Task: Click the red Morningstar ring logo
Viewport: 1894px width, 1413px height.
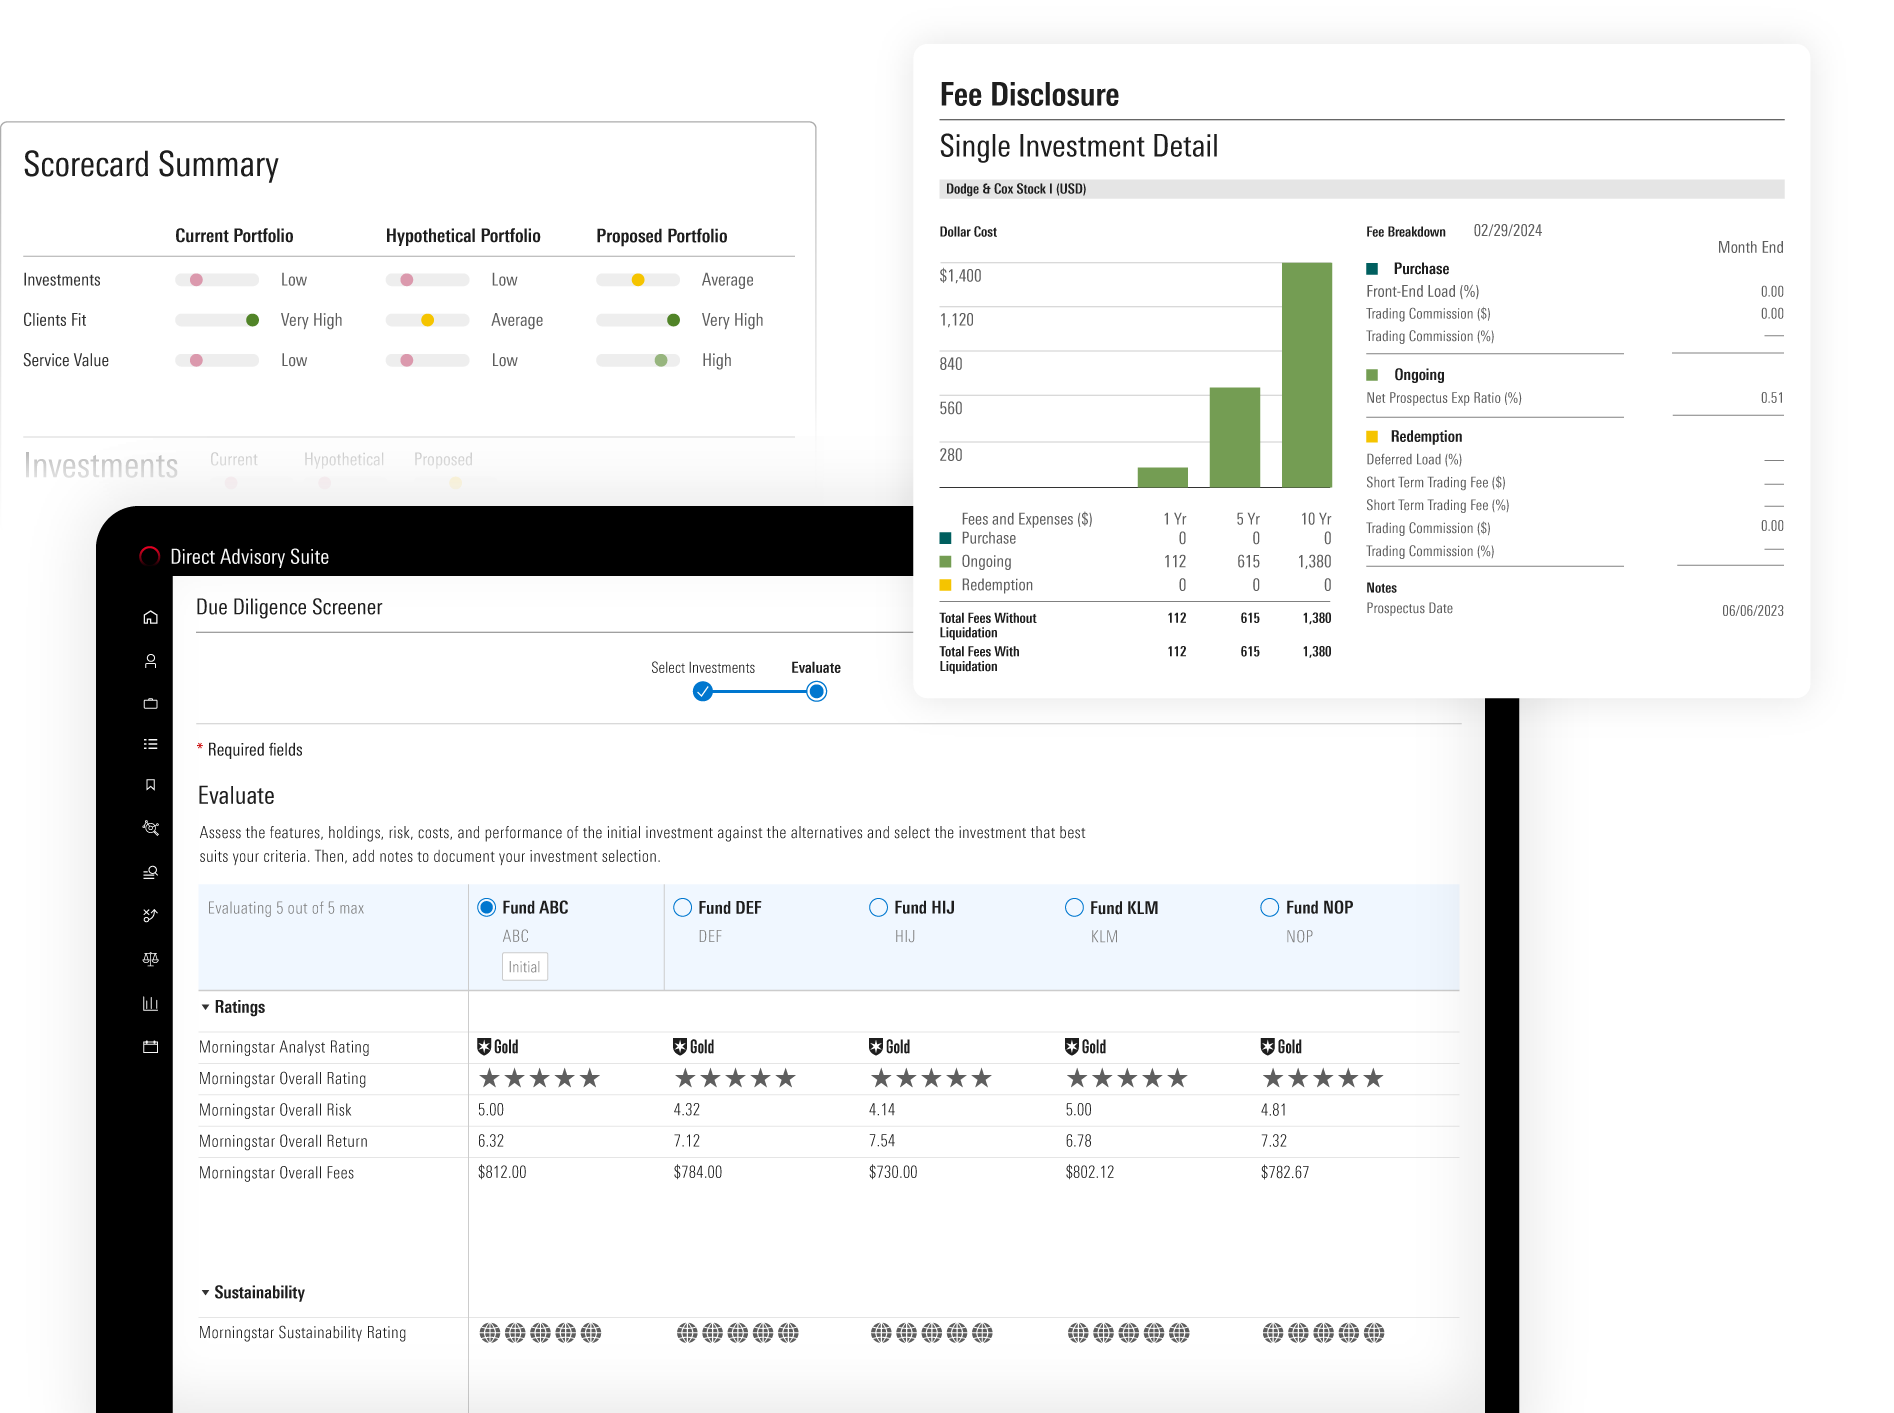Action: [150, 556]
